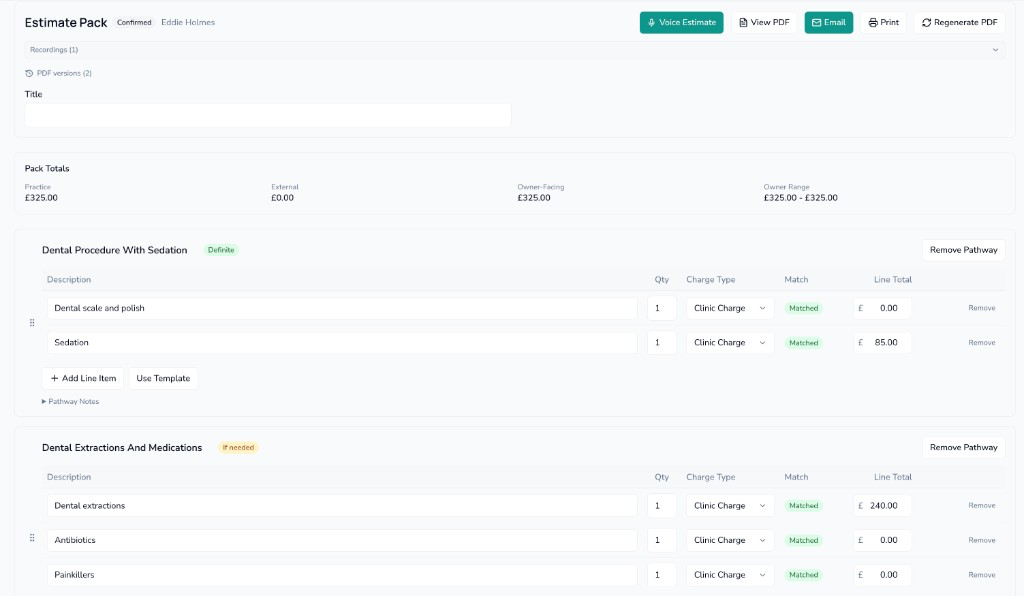
Task: Edit the Dental scale and polish description
Action: pyautogui.click(x=342, y=308)
